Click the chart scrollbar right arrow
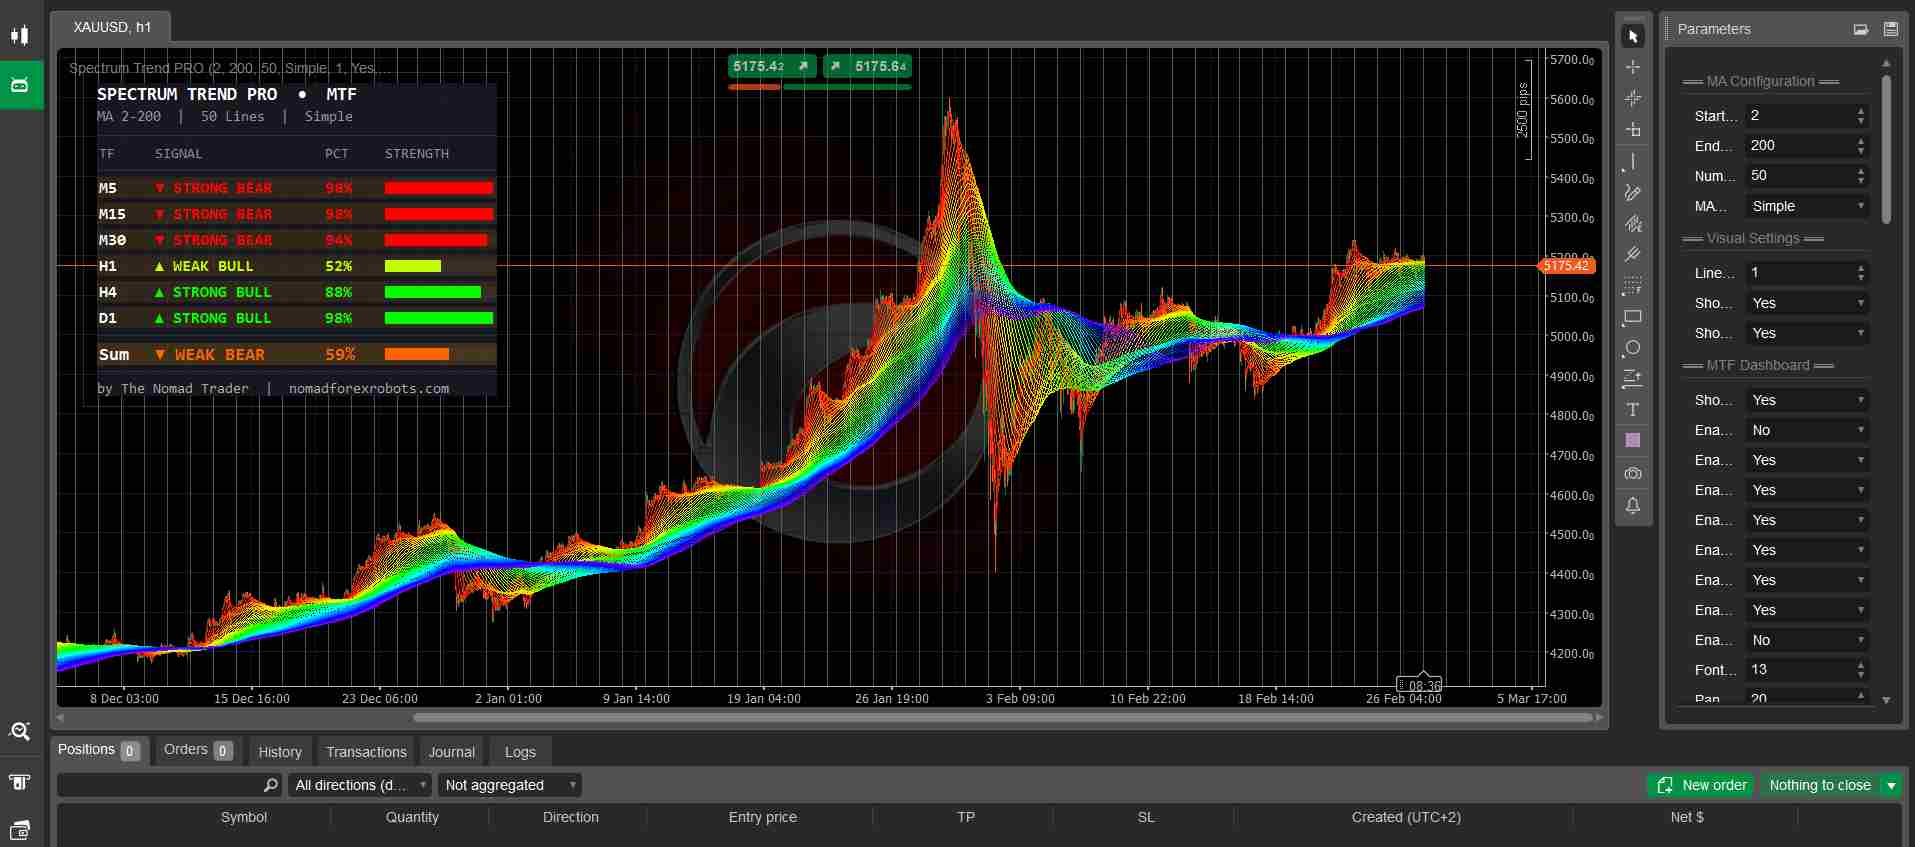Screen dimensions: 1915x847 pyautogui.click(x=1599, y=717)
